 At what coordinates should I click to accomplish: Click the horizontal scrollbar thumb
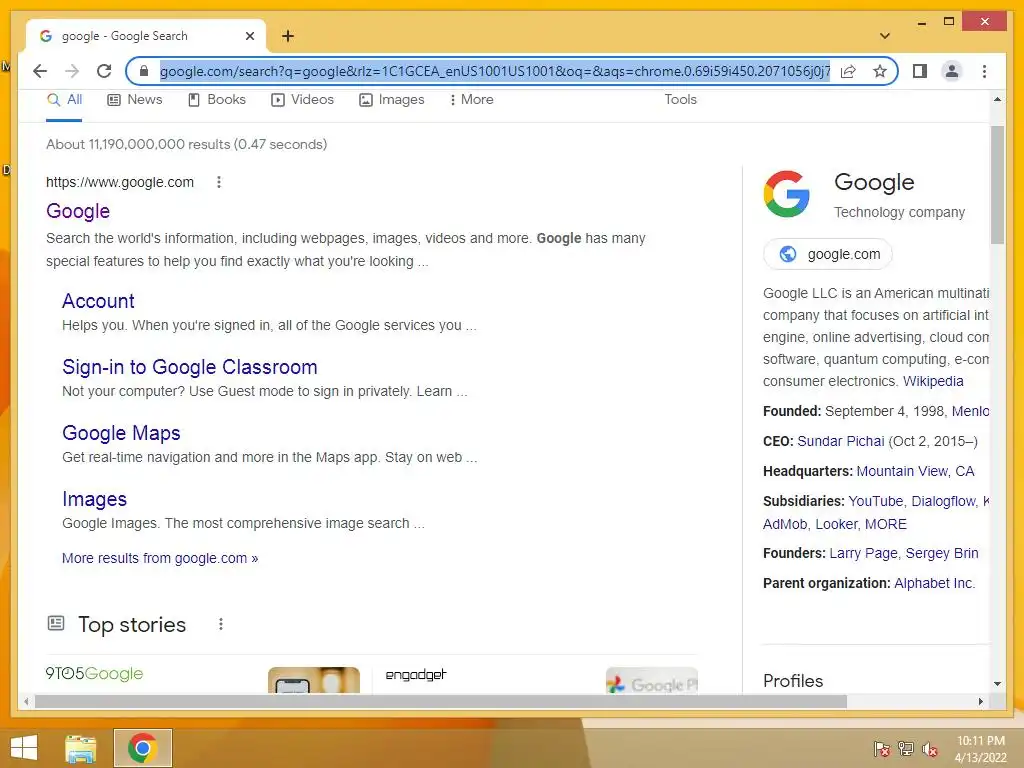441,701
